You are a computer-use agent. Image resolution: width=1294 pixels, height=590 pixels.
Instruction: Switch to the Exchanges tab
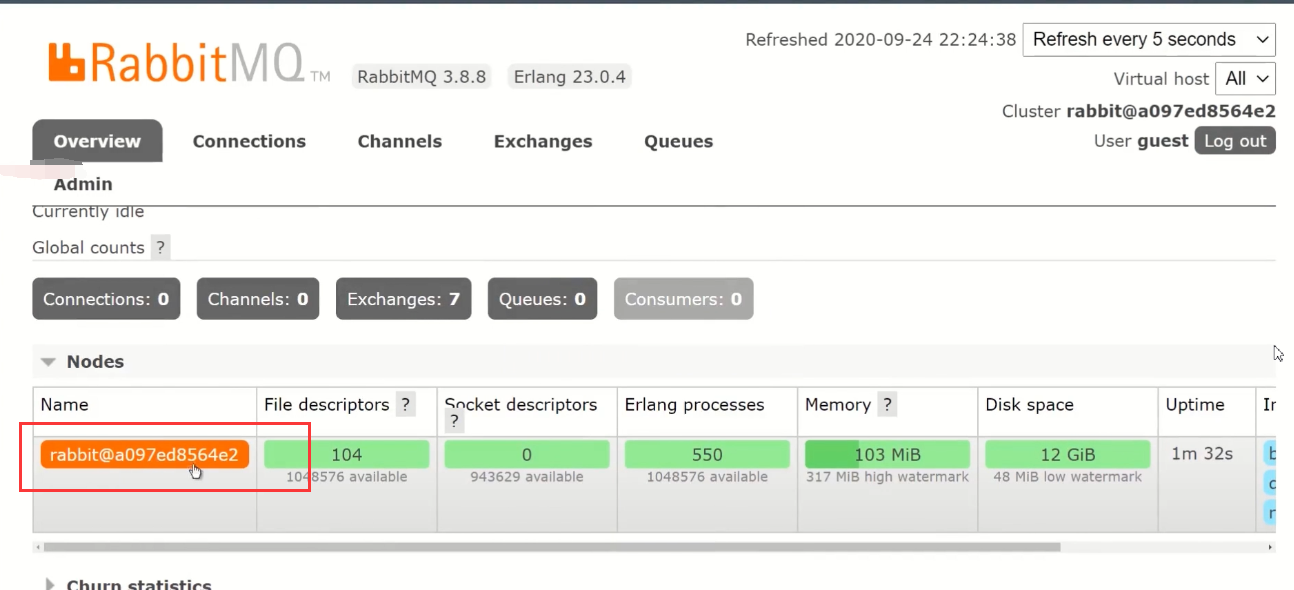pos(543,141)
